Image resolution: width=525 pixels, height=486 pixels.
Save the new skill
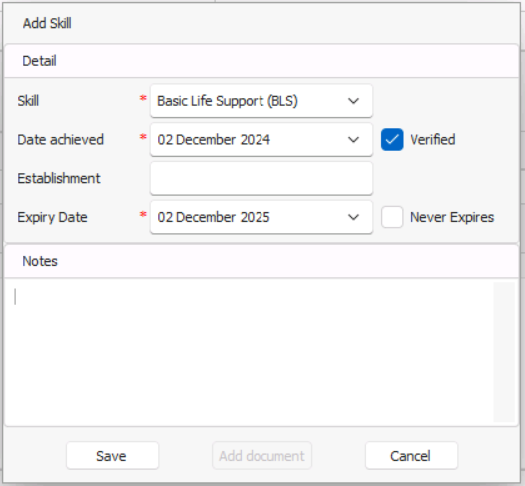click(112, 456)
